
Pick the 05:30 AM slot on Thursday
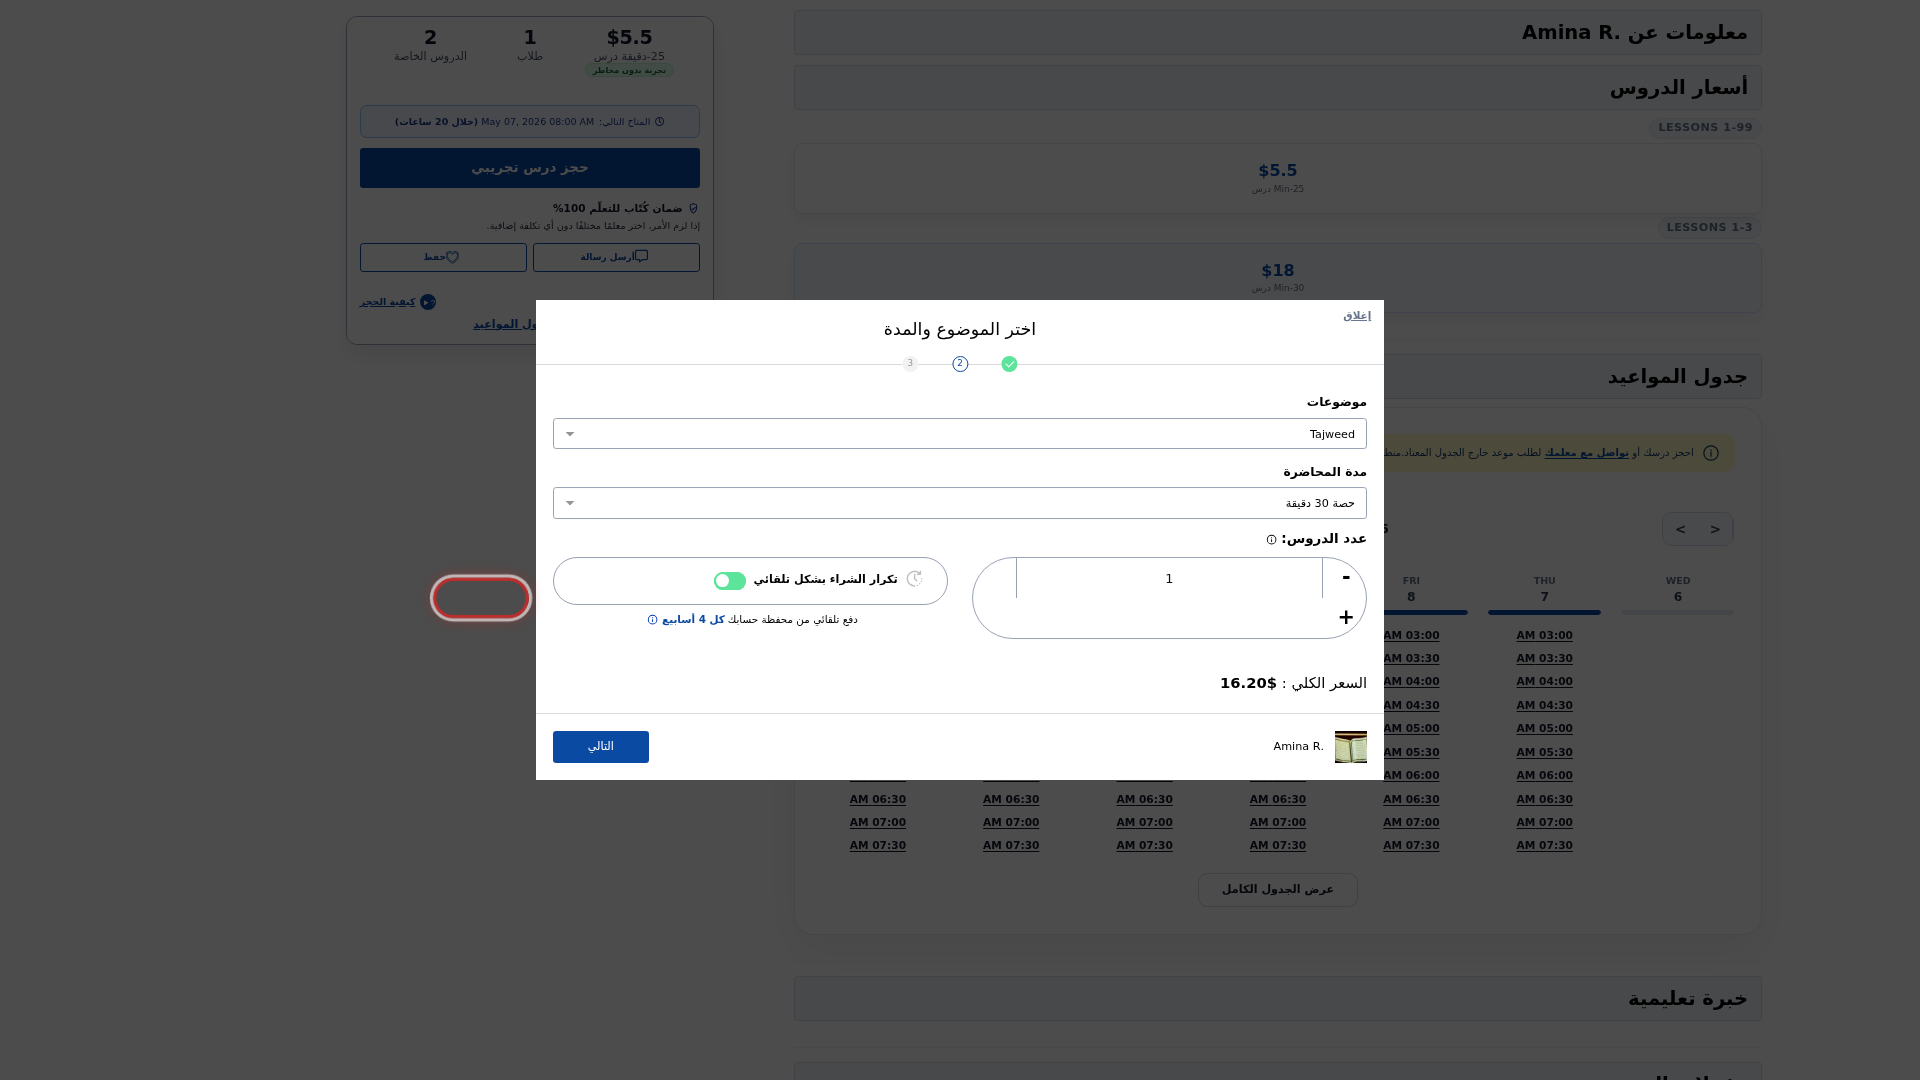(x=1544, y=753)
